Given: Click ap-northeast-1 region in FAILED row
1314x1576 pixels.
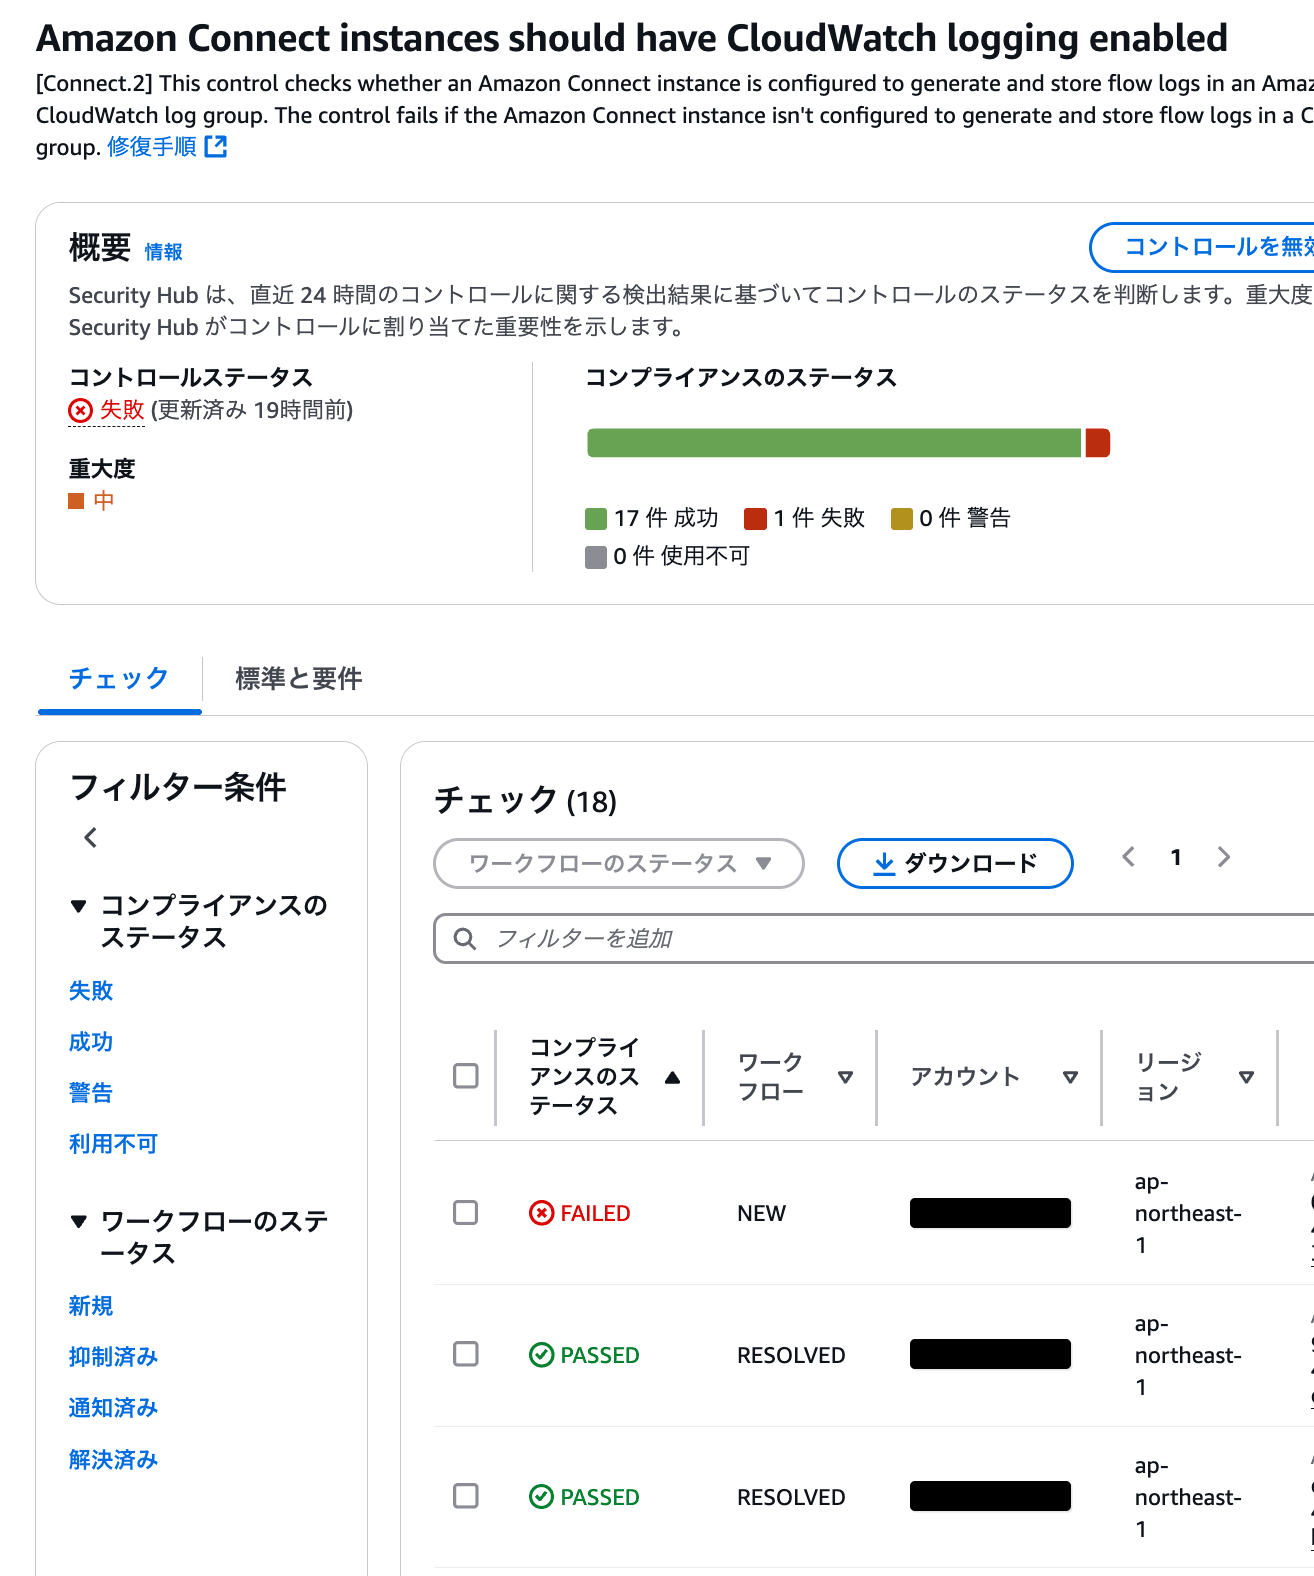Looking at the screenshot, I should pyautogui.click(x=1188, y=1213).
